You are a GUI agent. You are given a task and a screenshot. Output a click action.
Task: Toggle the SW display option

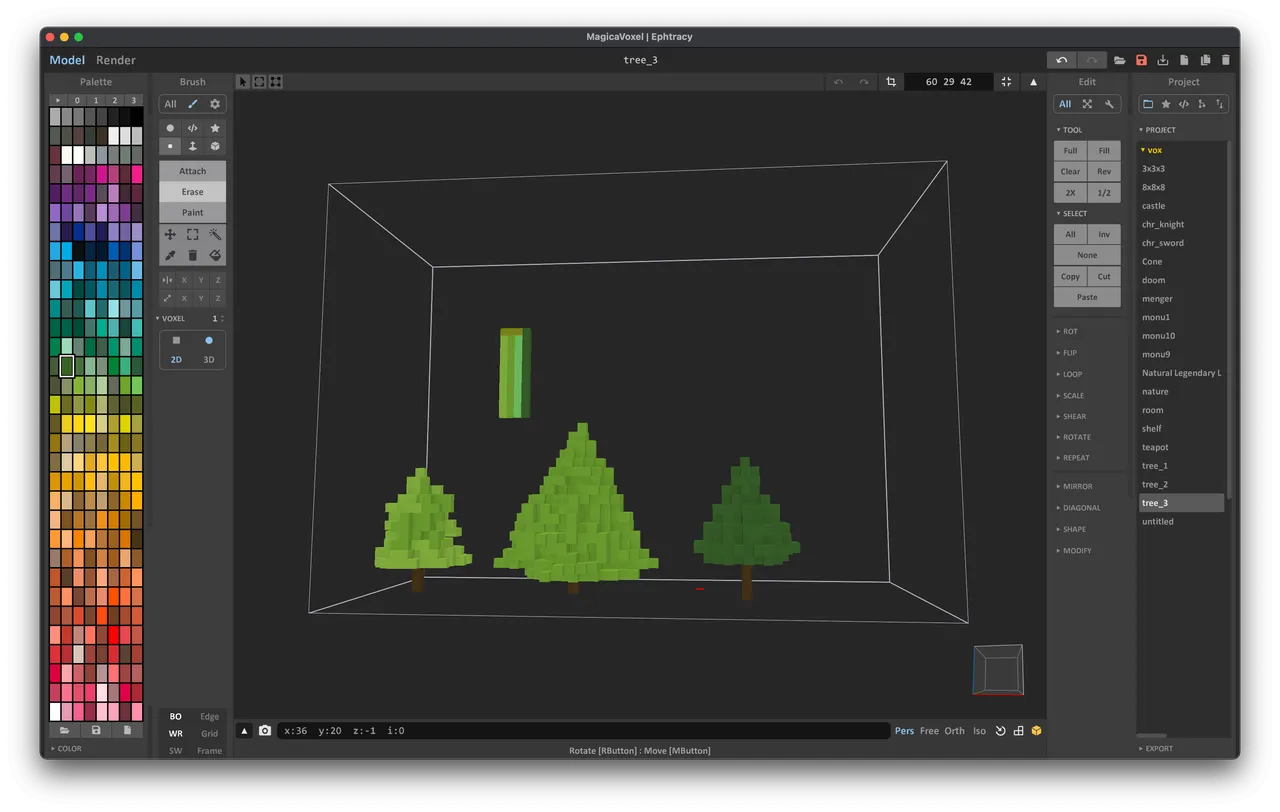pyautogui.click(x=176, y=751)
